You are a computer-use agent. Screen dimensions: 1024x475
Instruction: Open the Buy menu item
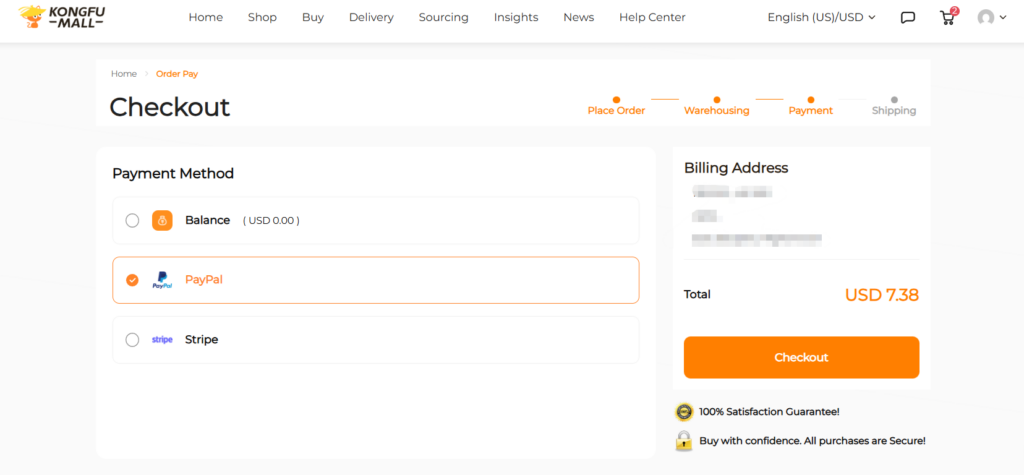pyautogui.click(x=313, y=18)
